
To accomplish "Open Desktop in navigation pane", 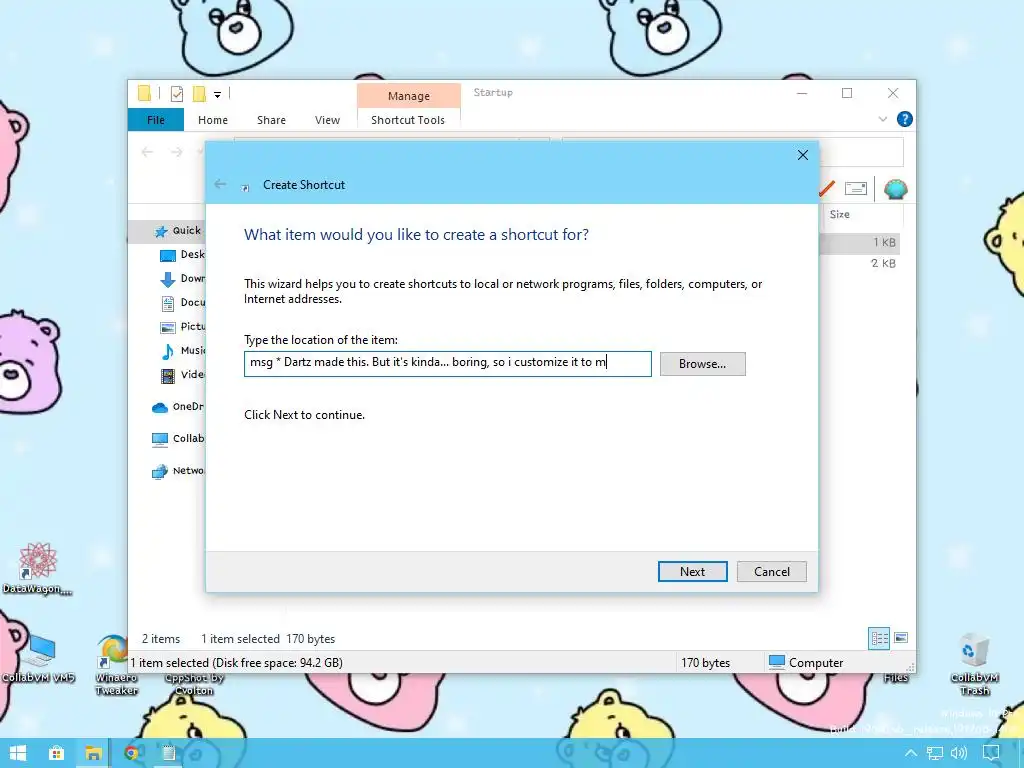I will [x=183, y=255].
